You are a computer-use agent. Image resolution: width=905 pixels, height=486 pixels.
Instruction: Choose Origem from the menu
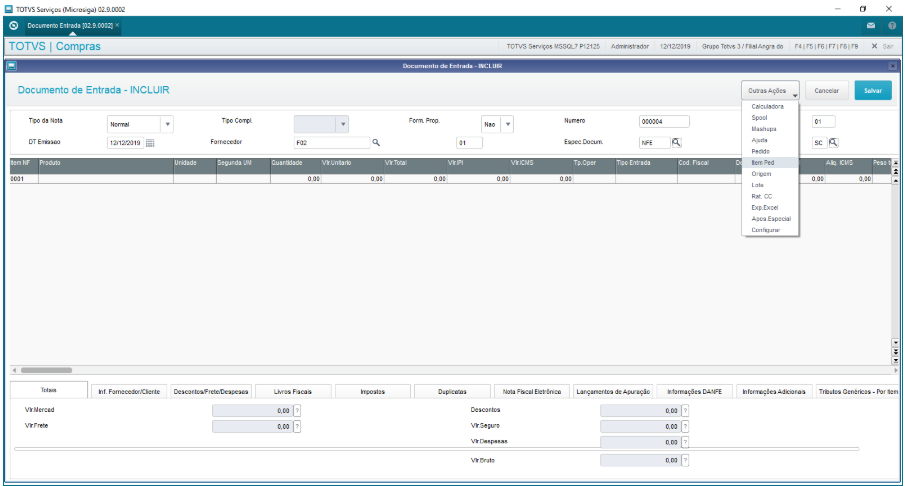(770, 174)
